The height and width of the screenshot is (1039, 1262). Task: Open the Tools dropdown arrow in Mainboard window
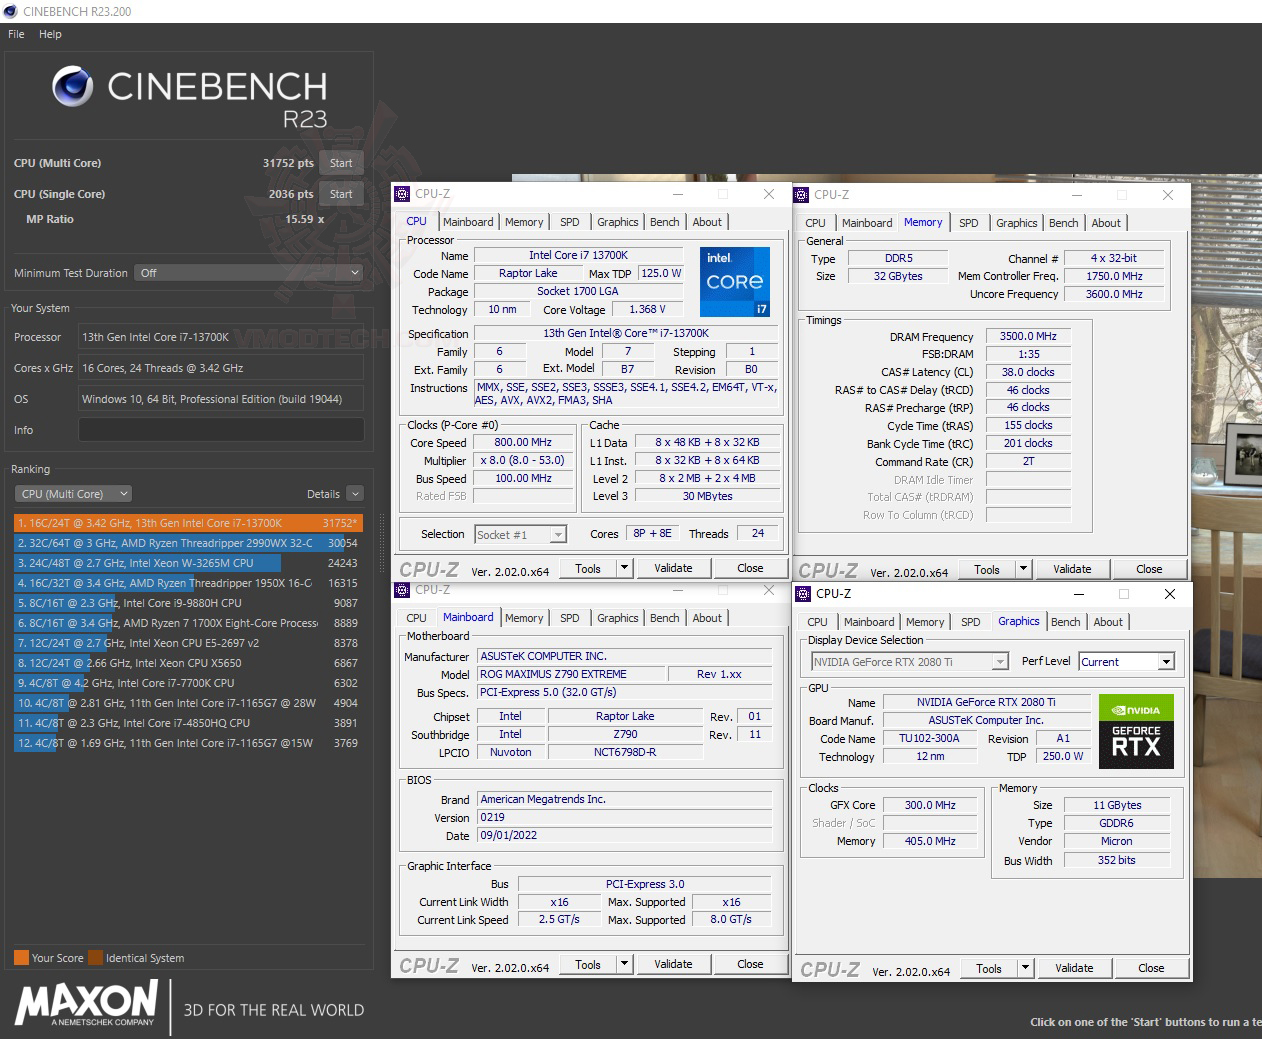click(624, 964)
